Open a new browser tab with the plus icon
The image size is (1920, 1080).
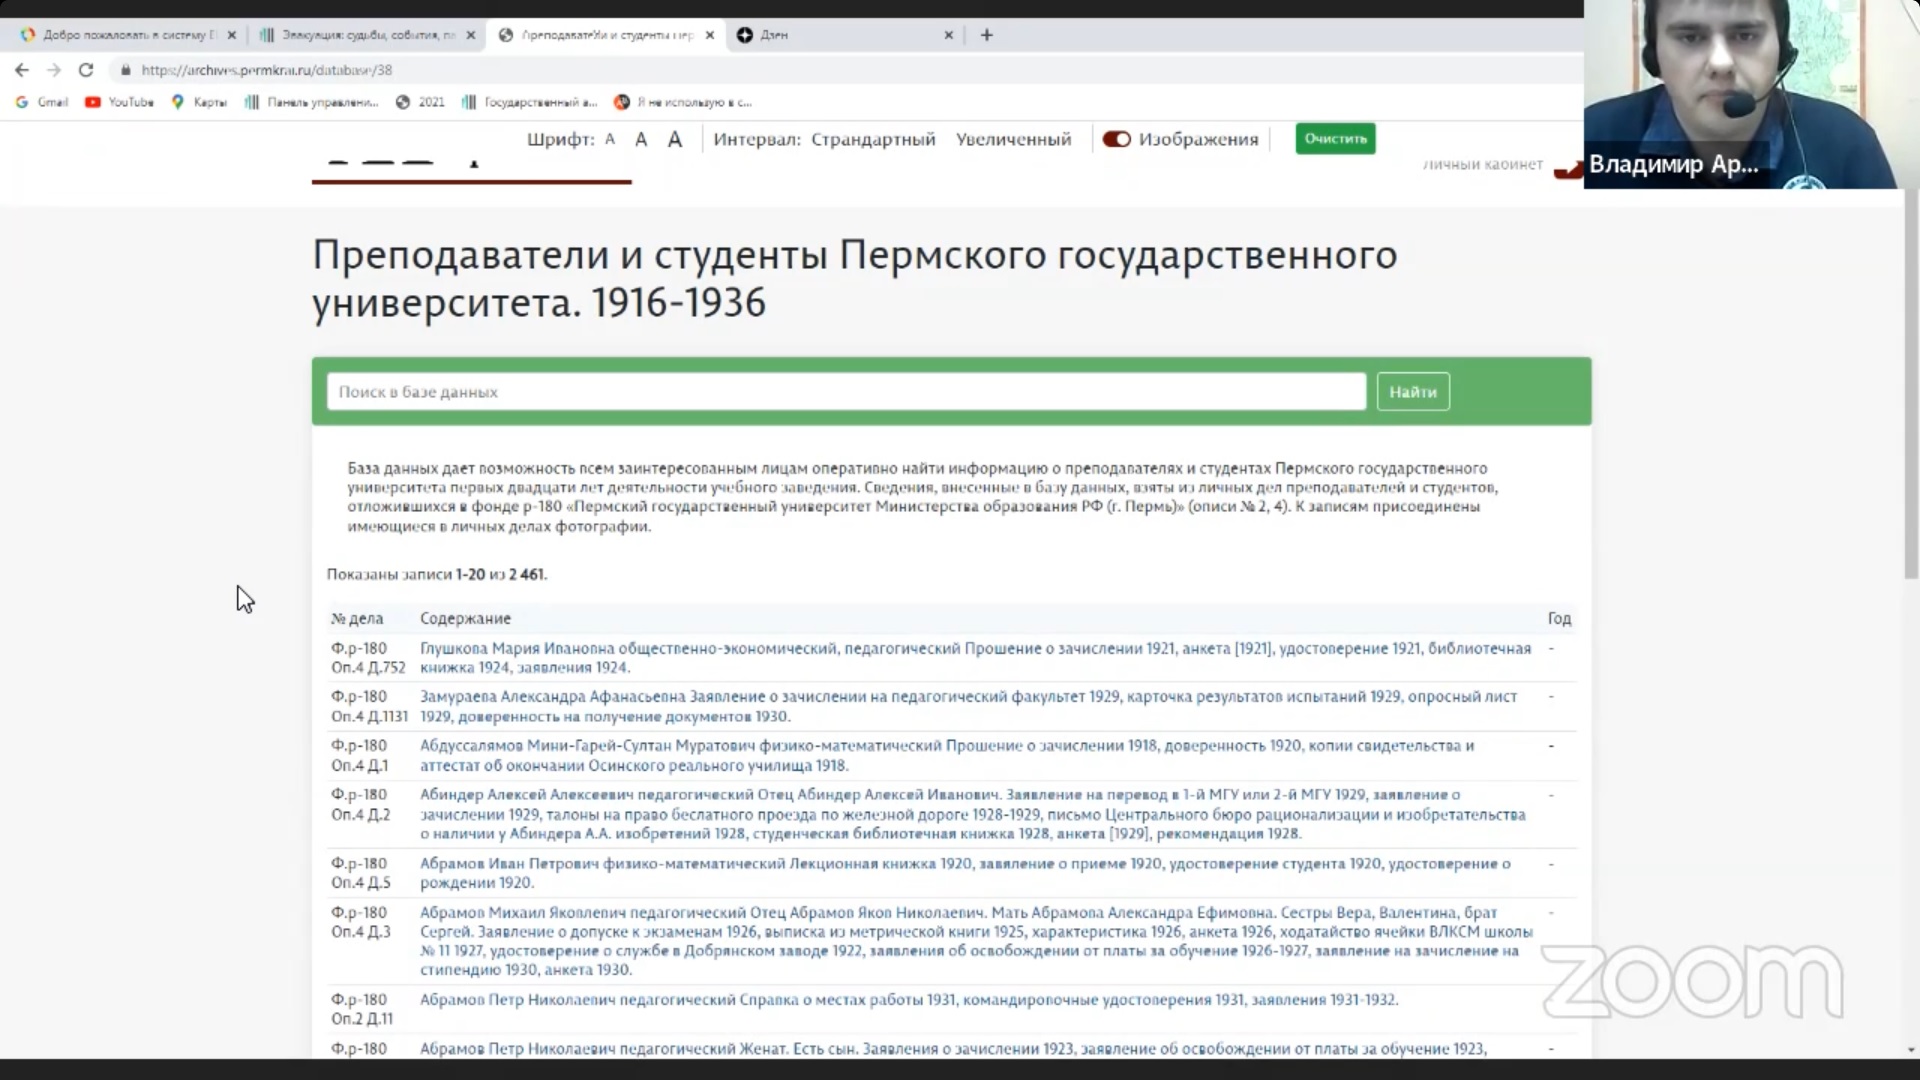pos(986,35)
